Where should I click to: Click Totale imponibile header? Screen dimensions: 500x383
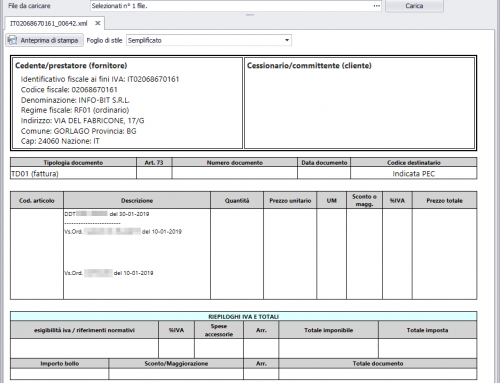click(x=328, y=330)
